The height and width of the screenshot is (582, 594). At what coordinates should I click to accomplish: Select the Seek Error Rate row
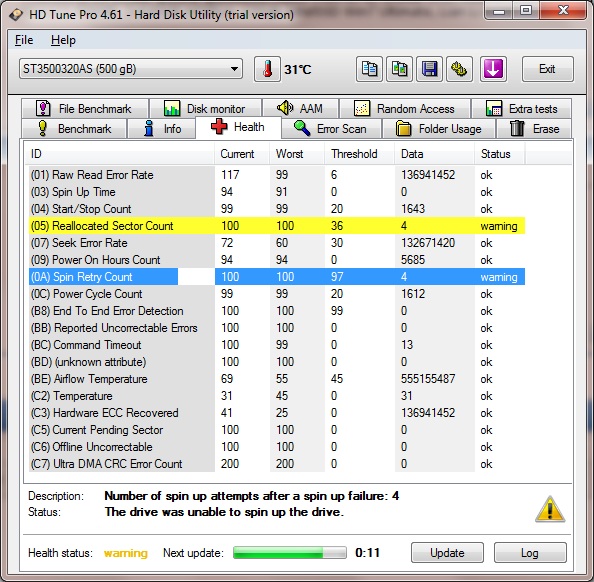point(277,243)
